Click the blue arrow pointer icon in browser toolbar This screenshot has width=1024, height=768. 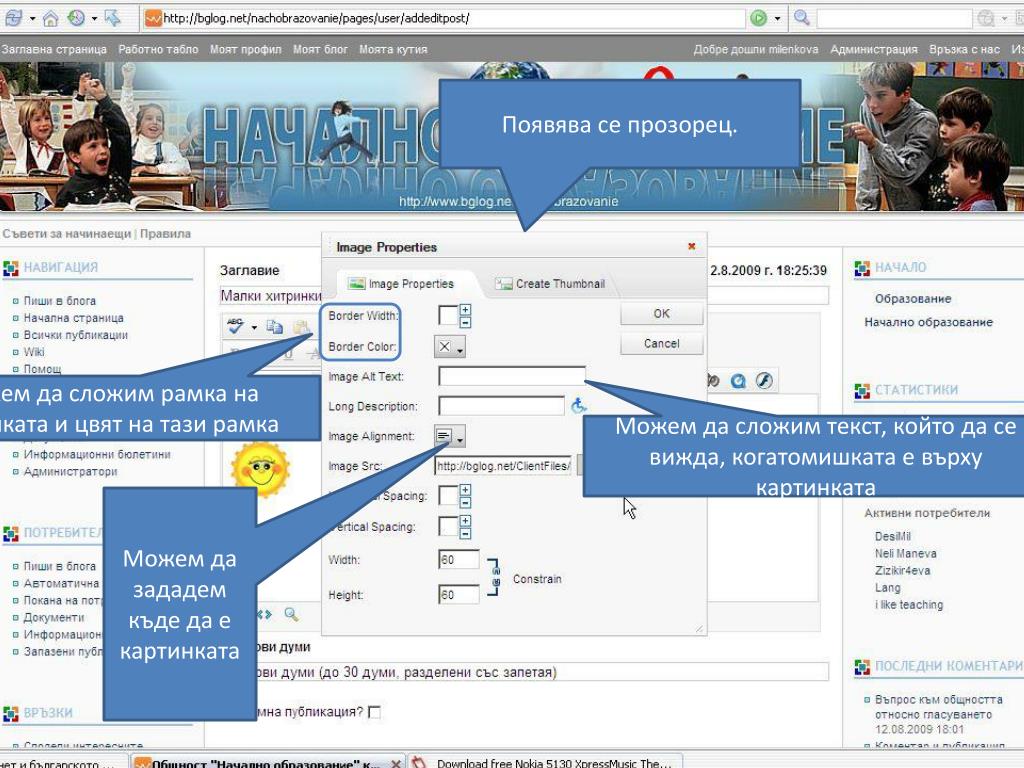pyautogui.click(x=113, y=18)
